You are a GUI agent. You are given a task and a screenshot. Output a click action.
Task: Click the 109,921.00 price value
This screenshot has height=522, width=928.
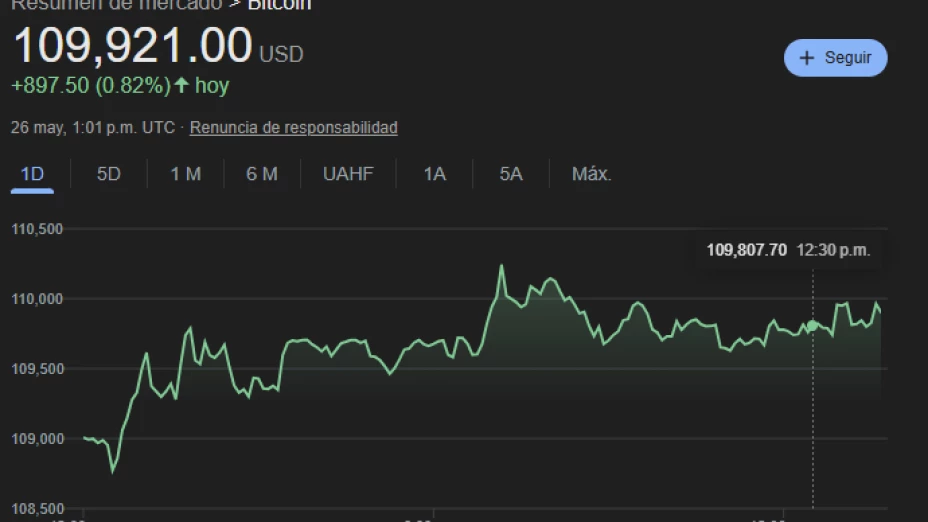click(x=133, y=46)
